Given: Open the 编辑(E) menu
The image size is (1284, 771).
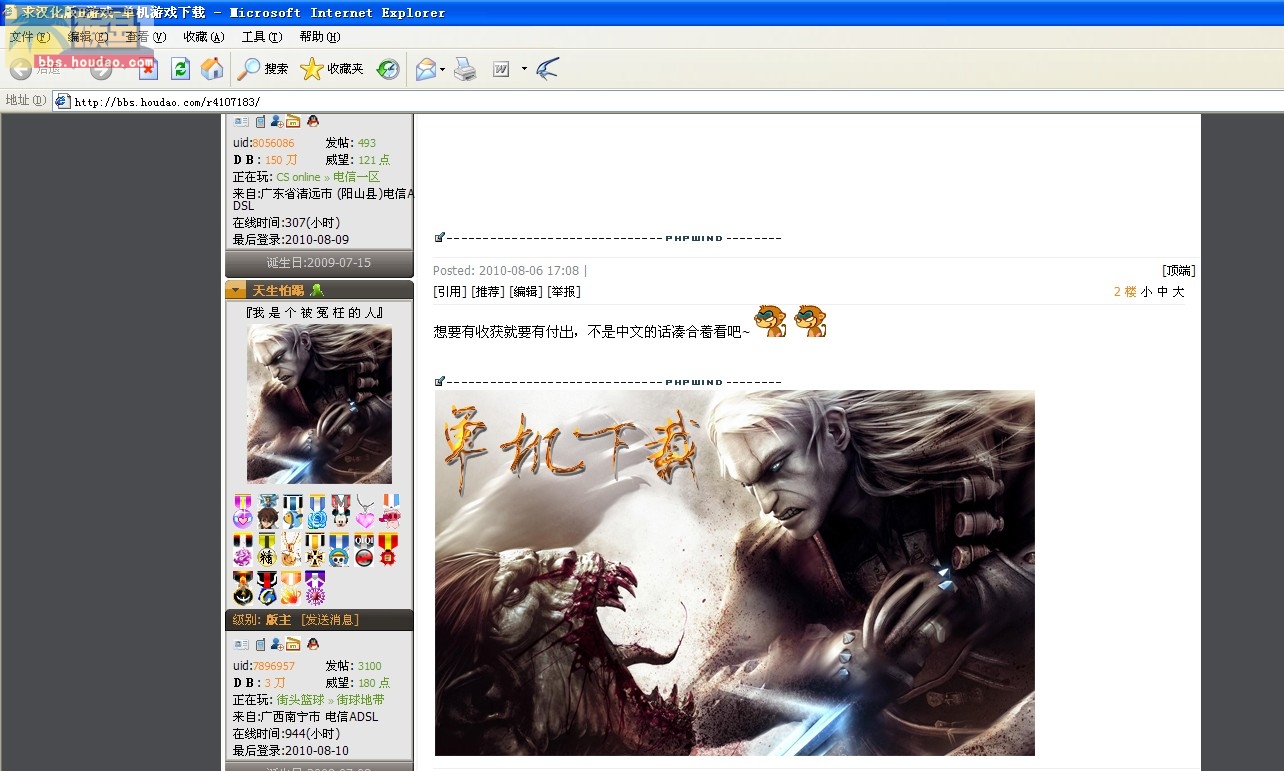Looking at the screenshot, I should [x=87, y=37].
